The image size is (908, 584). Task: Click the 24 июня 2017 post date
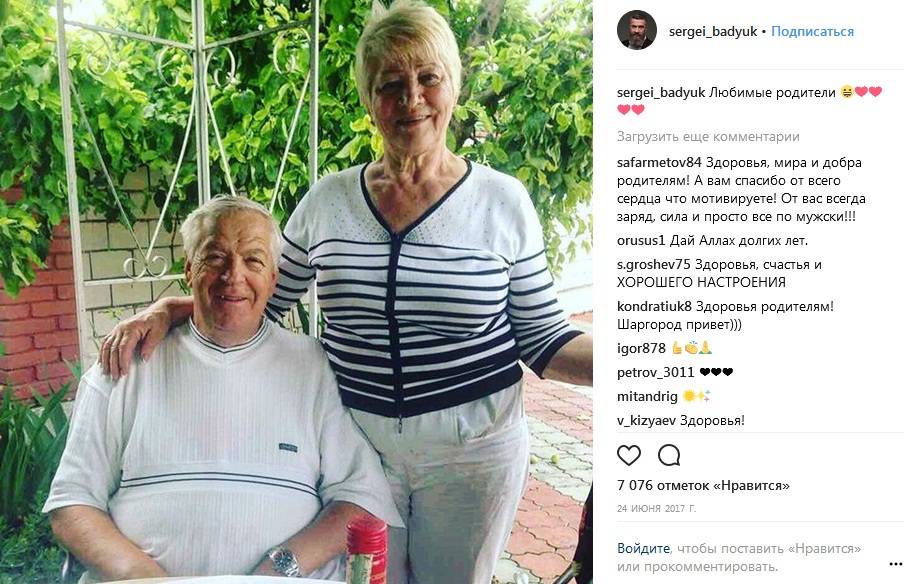(x=657, y=509)
